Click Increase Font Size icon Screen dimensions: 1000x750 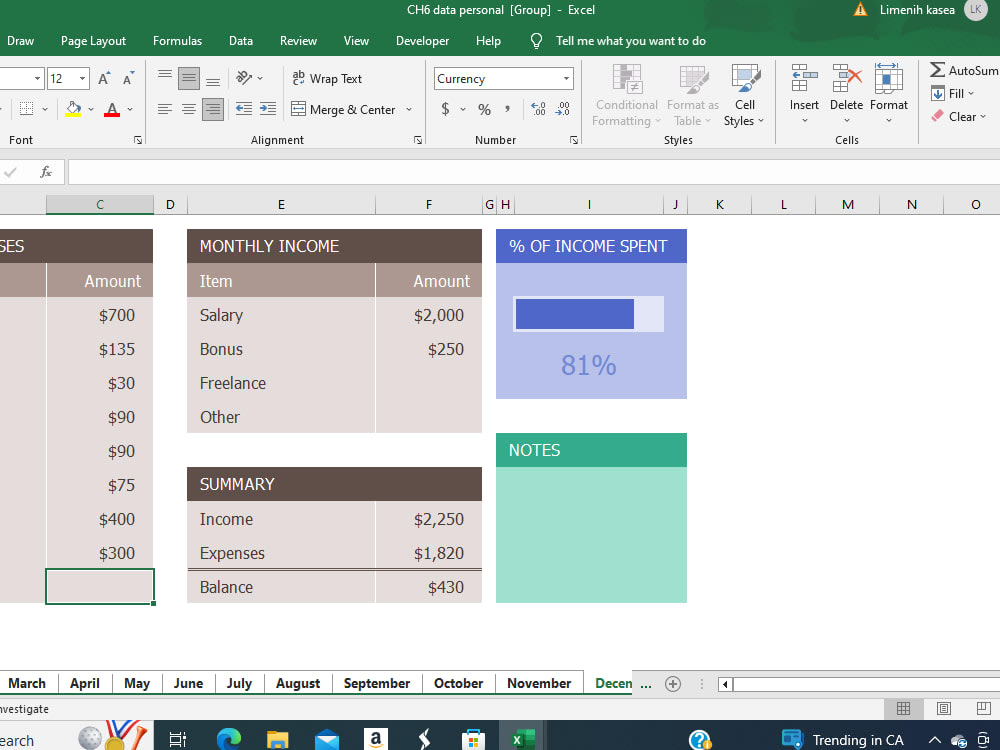[x=103, y=78]
